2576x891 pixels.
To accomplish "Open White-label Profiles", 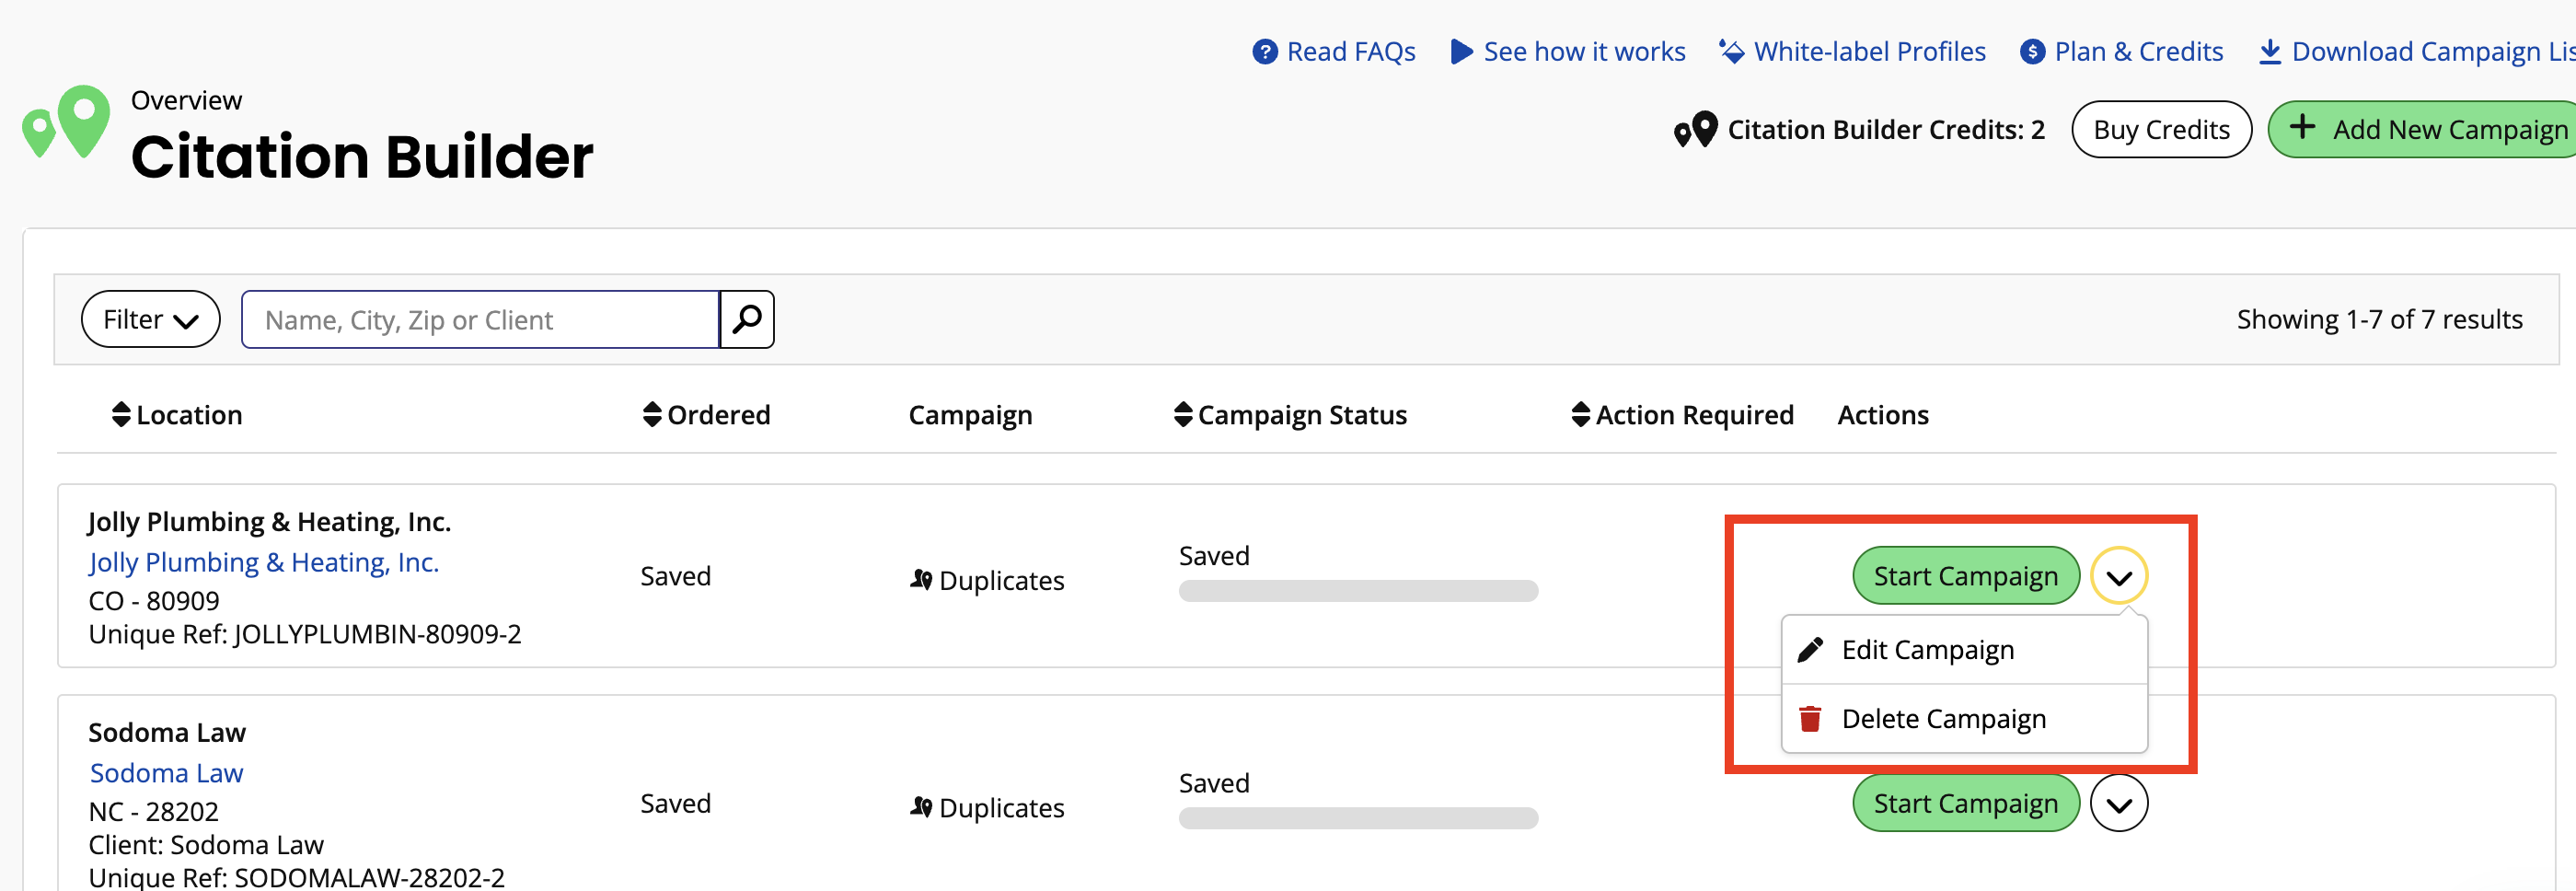I will (x=1852, y=51).
